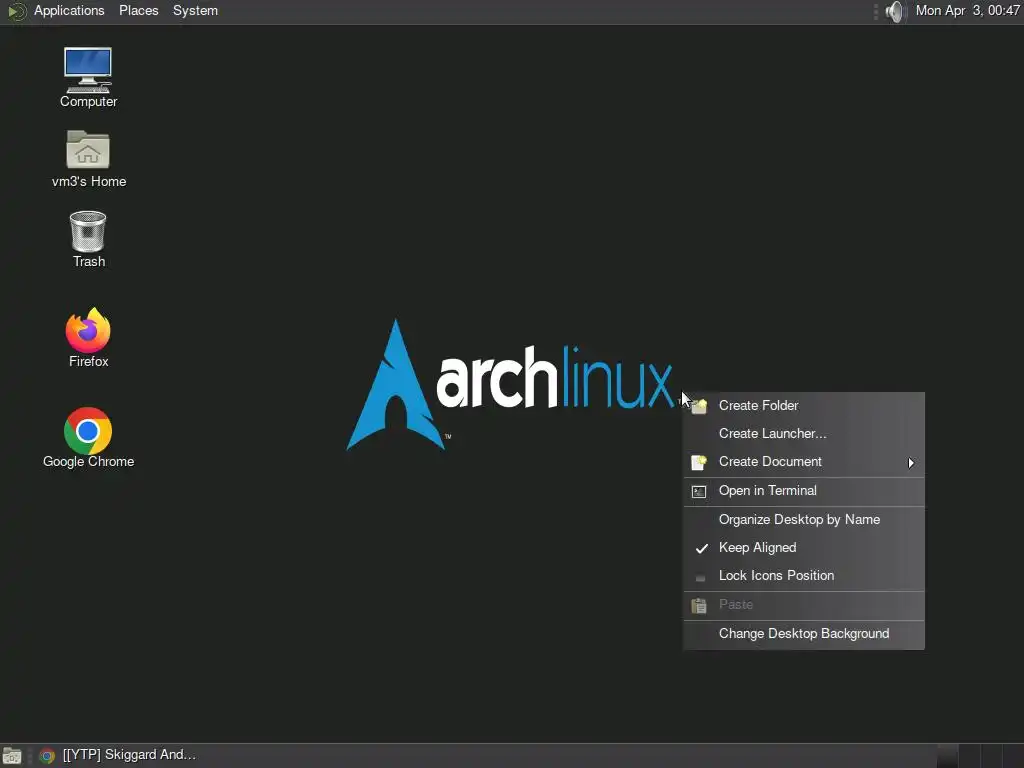
Task: Open the System menu
Action: [x=195, y=10]
